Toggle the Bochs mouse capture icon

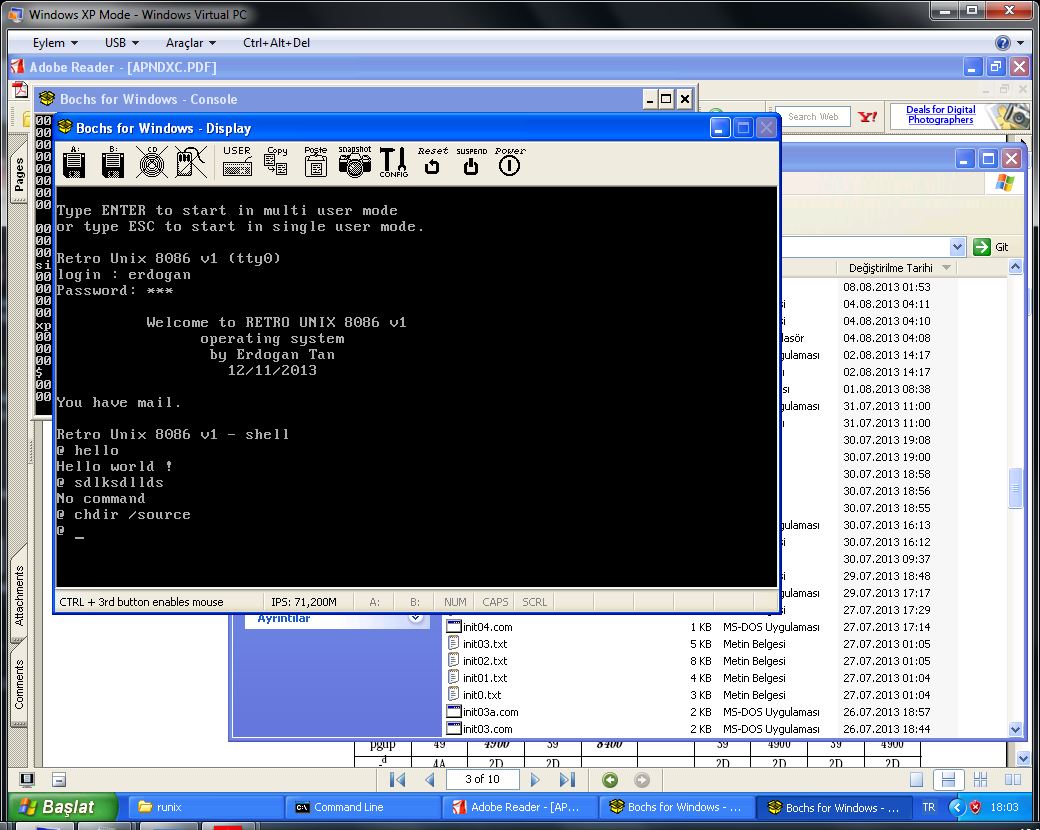click(x=190, y=162)
